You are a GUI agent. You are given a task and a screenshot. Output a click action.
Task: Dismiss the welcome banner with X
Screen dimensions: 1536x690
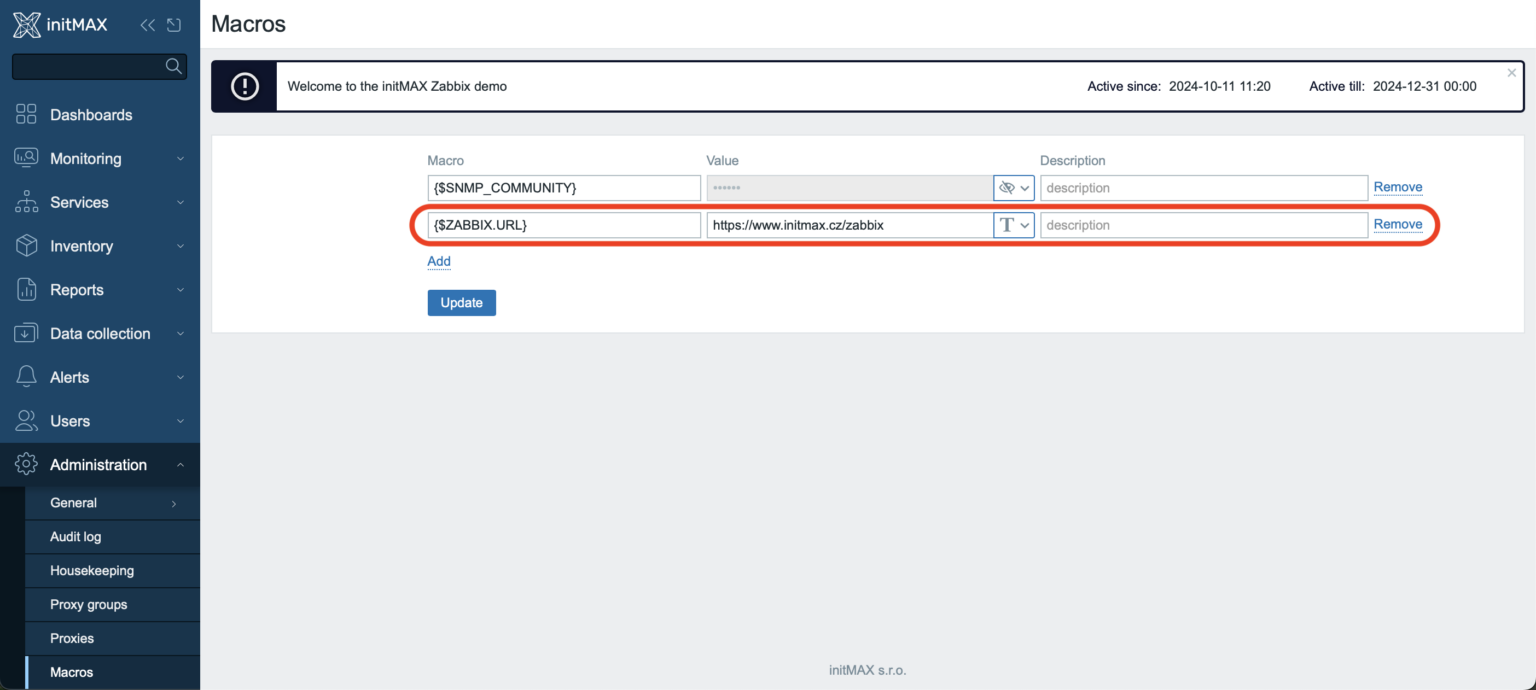tap(1511, 73)
